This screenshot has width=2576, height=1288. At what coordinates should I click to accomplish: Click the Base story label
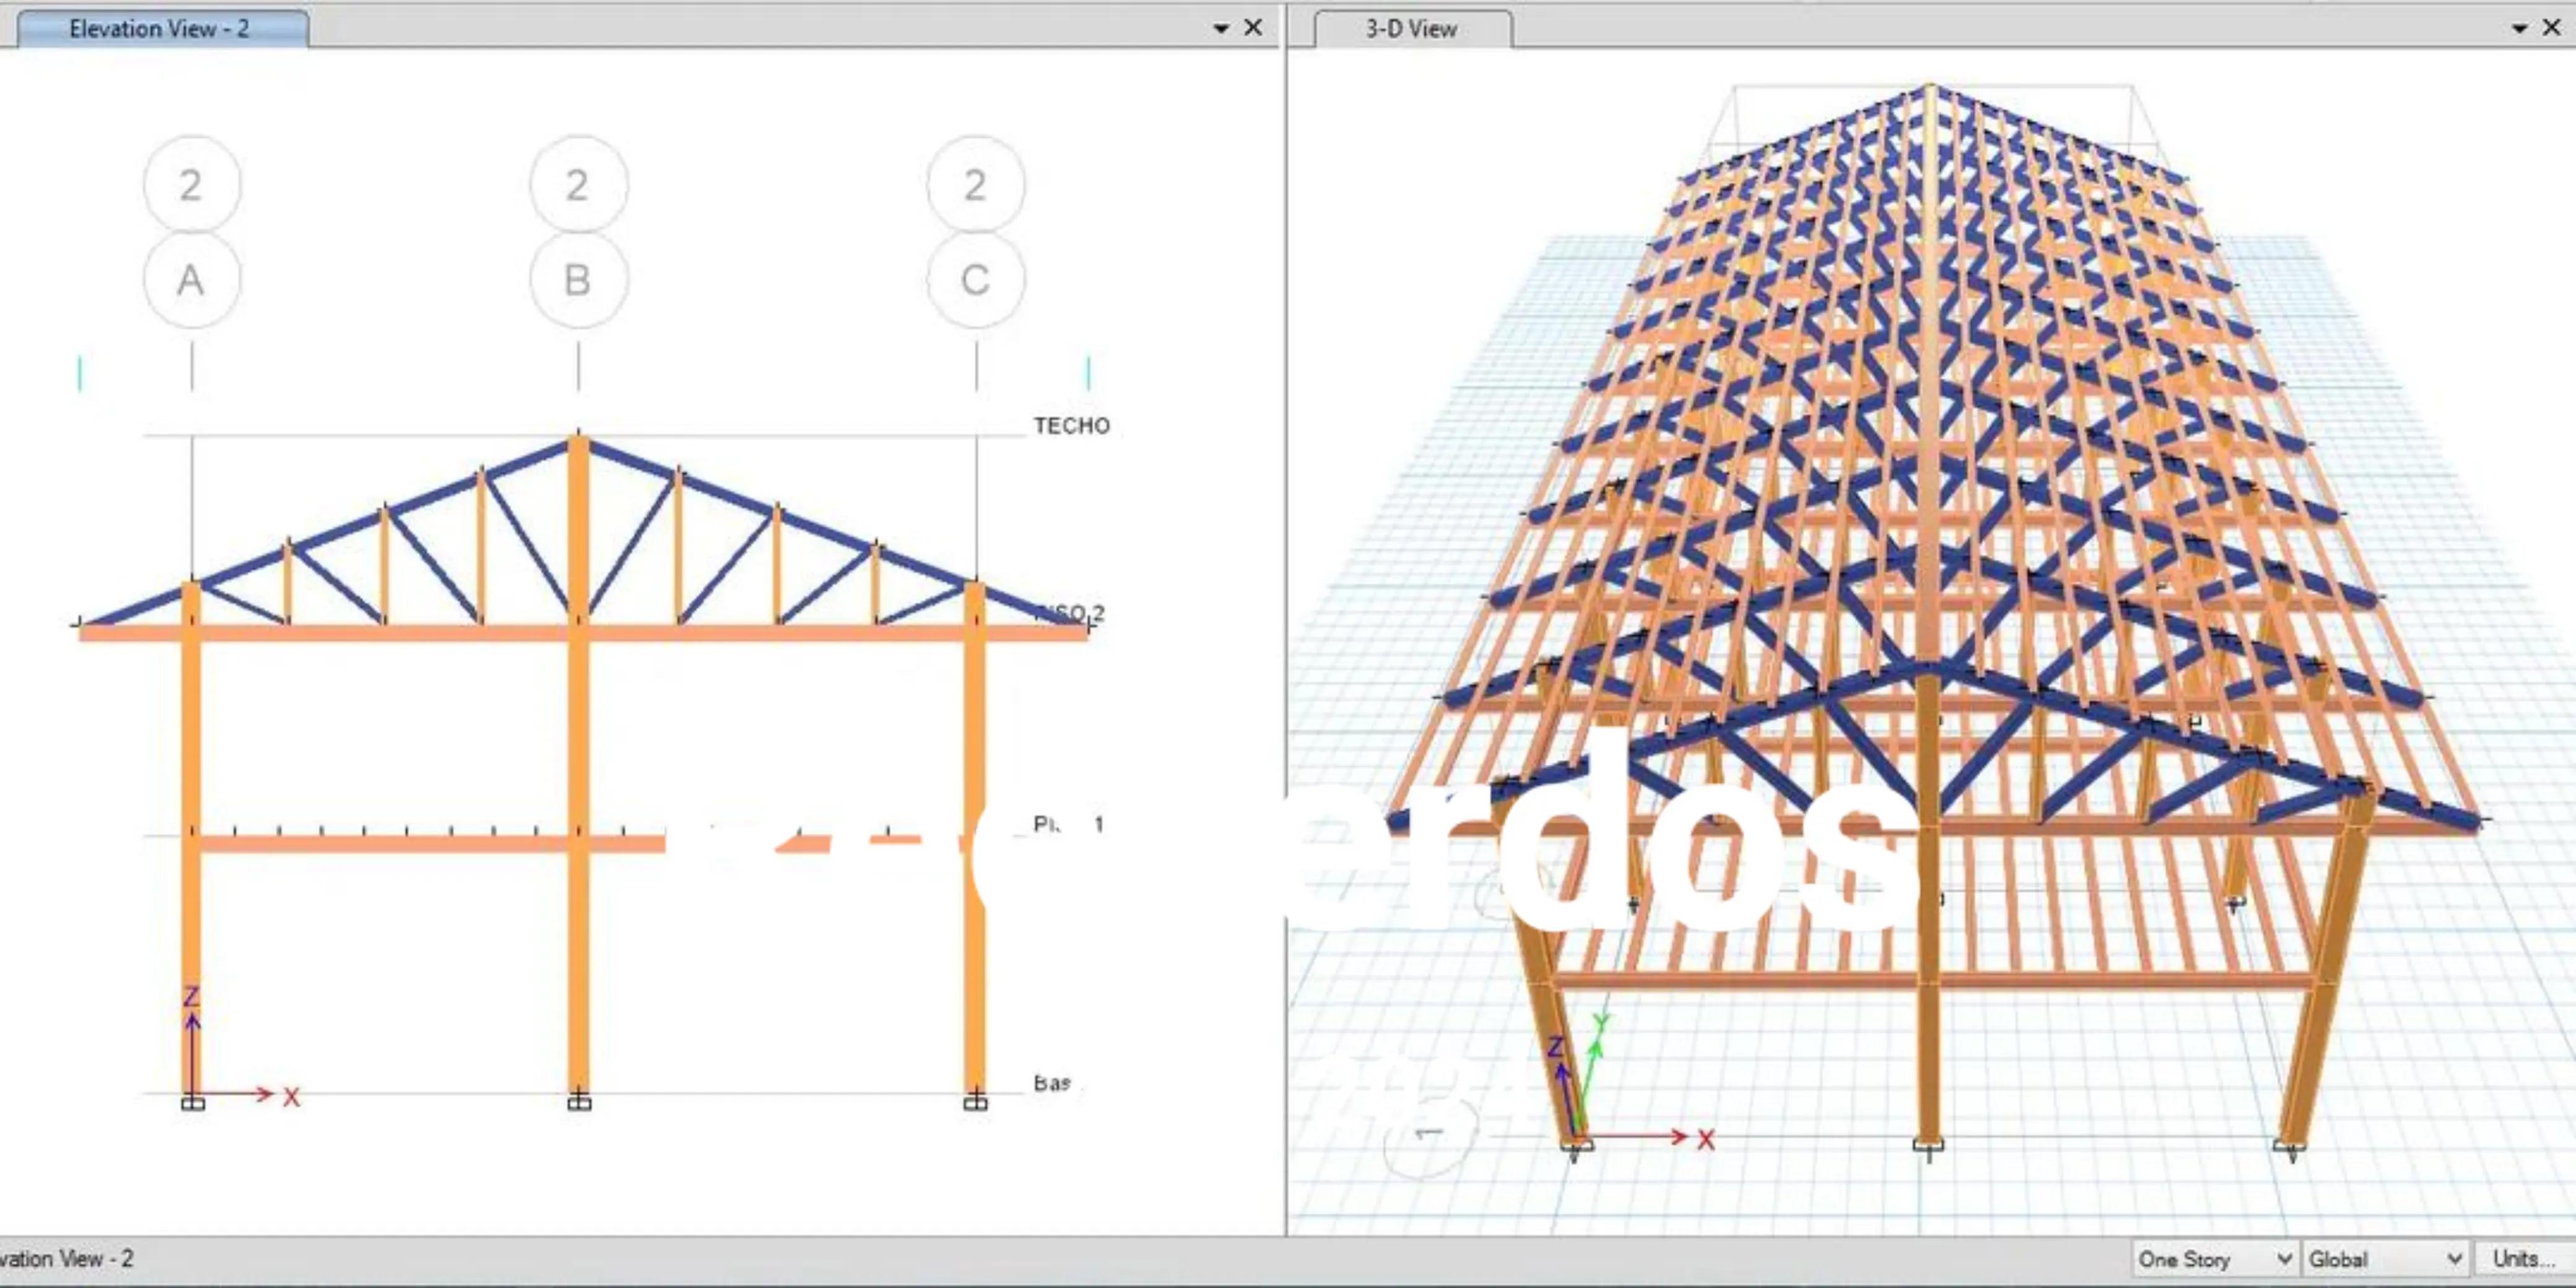(1053, 1083)
